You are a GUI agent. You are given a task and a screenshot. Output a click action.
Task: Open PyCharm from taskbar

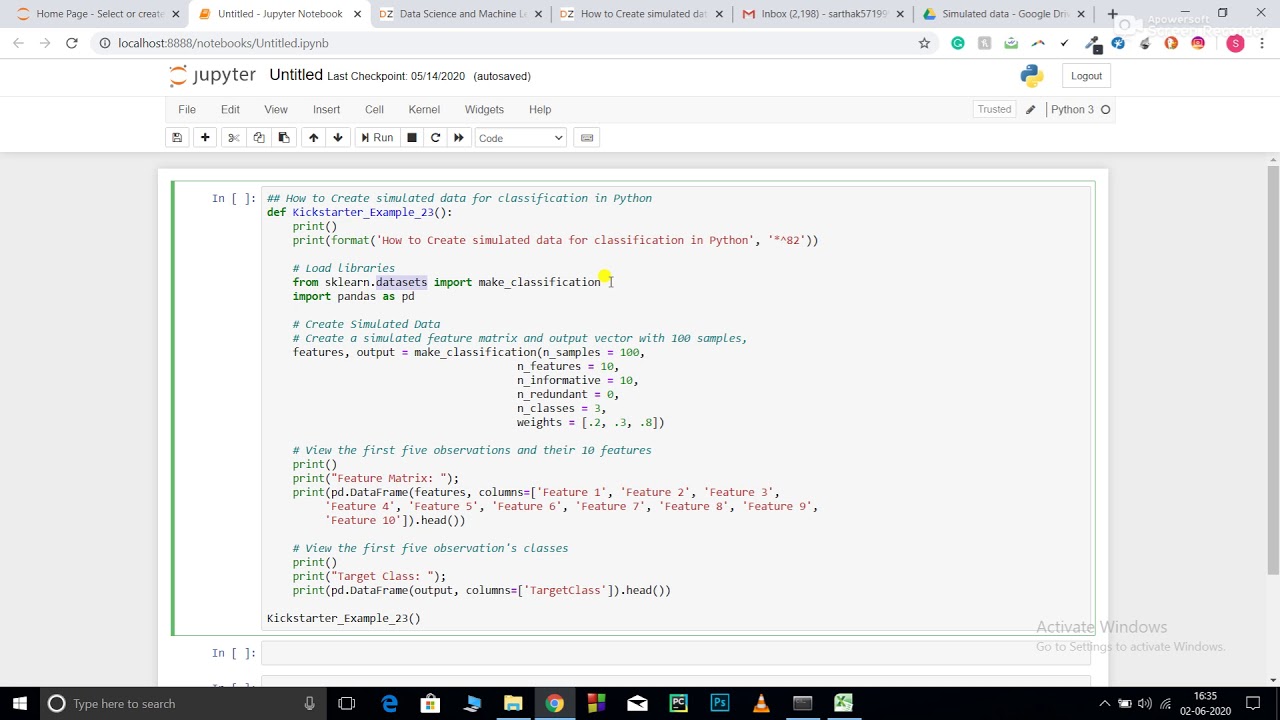click(x=679, y=703)
